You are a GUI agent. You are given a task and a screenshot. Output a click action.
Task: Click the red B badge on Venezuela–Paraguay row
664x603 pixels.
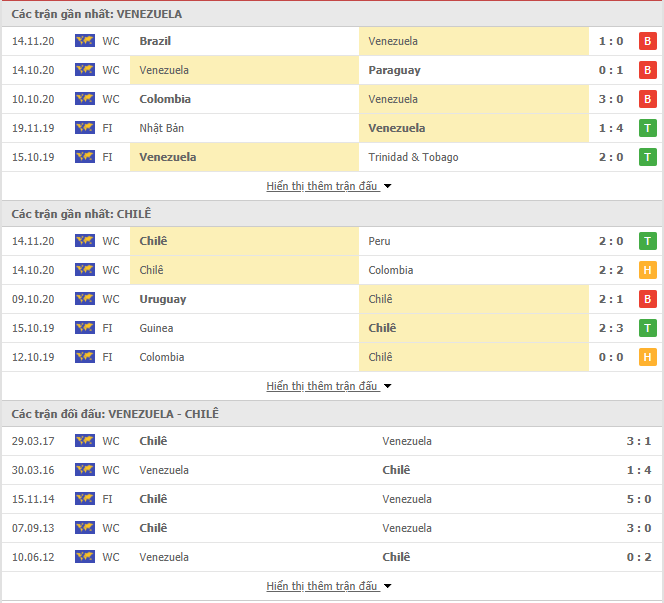click(x=647, y=70)
